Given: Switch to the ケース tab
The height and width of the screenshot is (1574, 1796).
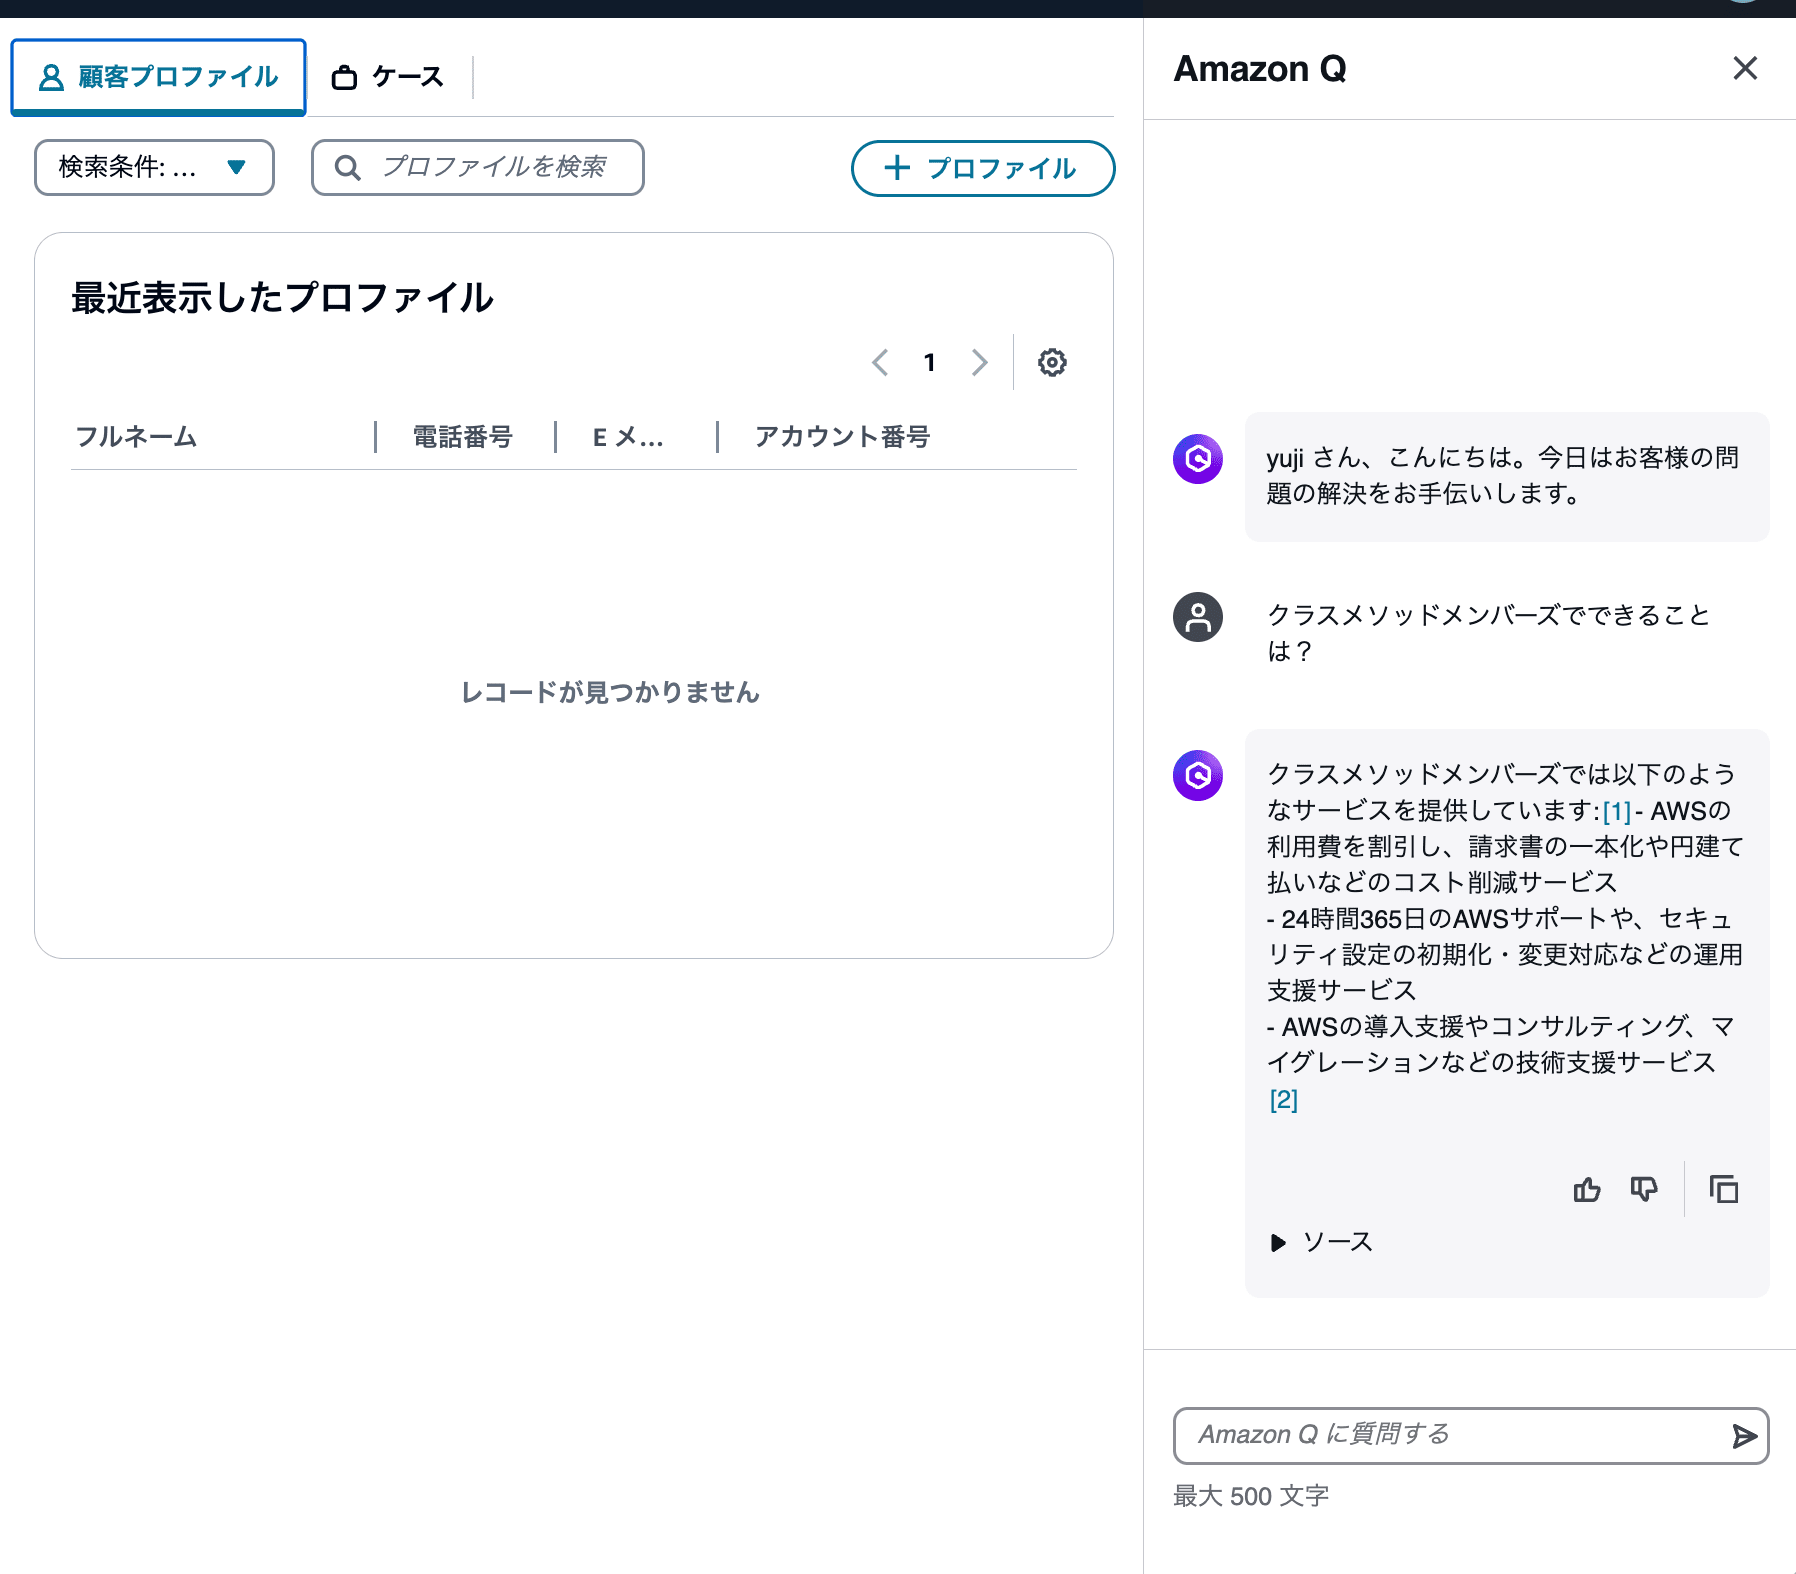Looking at the screenshot, I should pos(388,77).
